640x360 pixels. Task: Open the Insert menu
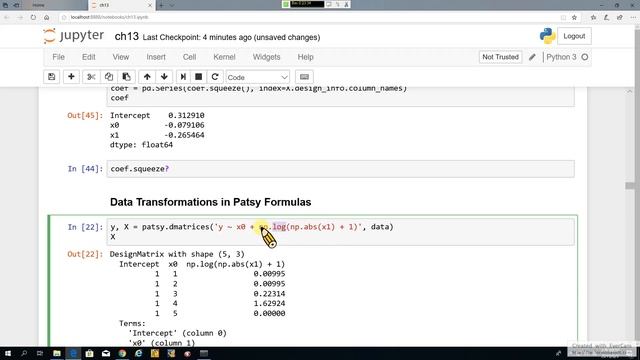click(156, 57)
